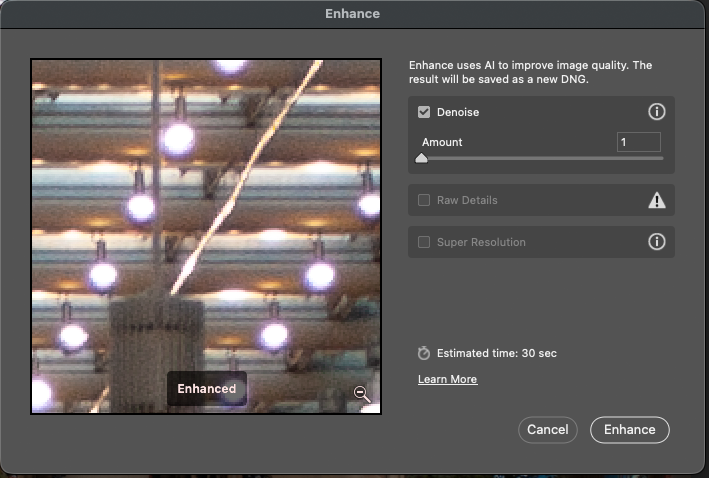Click the Enhance dialog title bar
The image size is (709, 478).
click(352, 14)
